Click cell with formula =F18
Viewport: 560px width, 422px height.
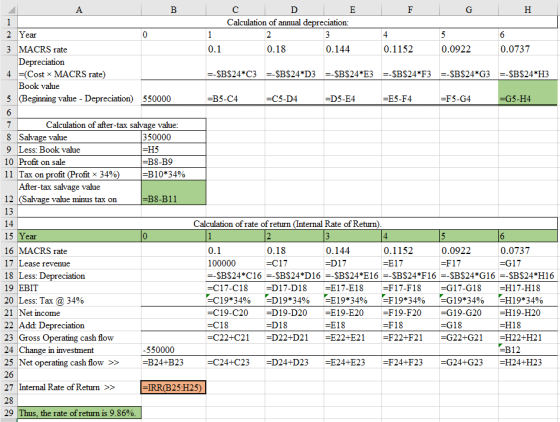[410, 325]
